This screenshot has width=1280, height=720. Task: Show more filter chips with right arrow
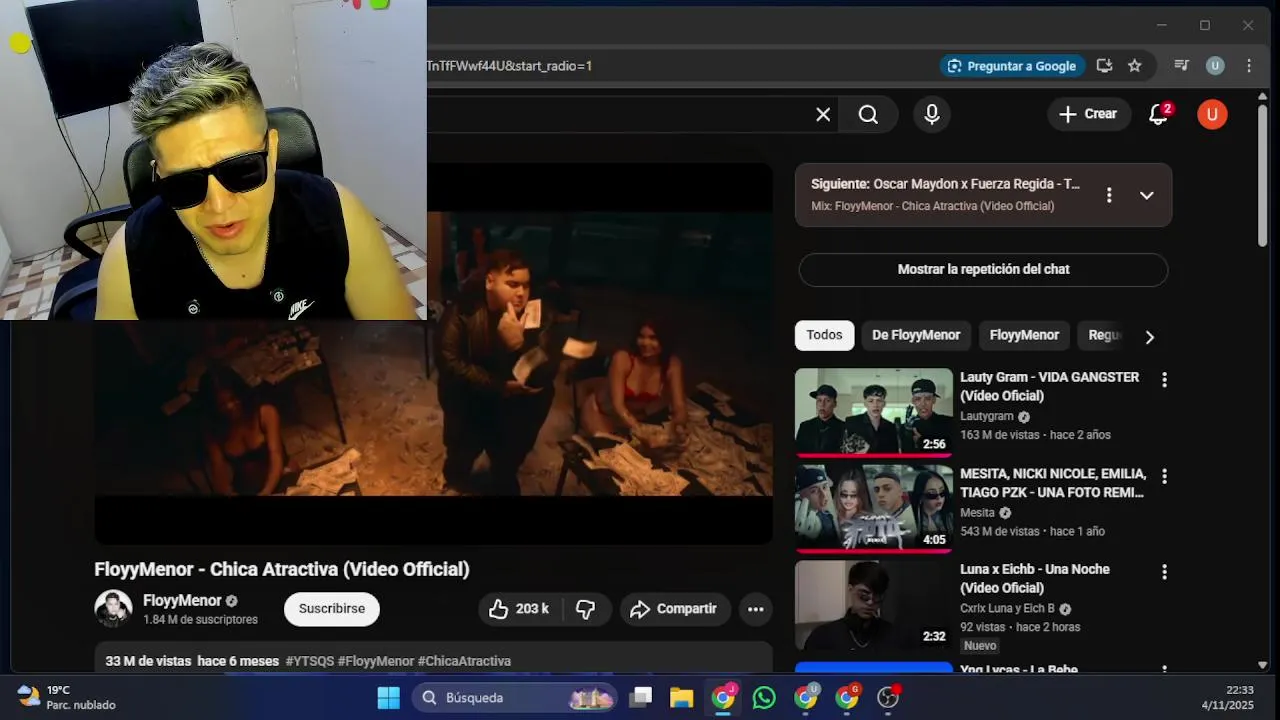[1149, 337]
